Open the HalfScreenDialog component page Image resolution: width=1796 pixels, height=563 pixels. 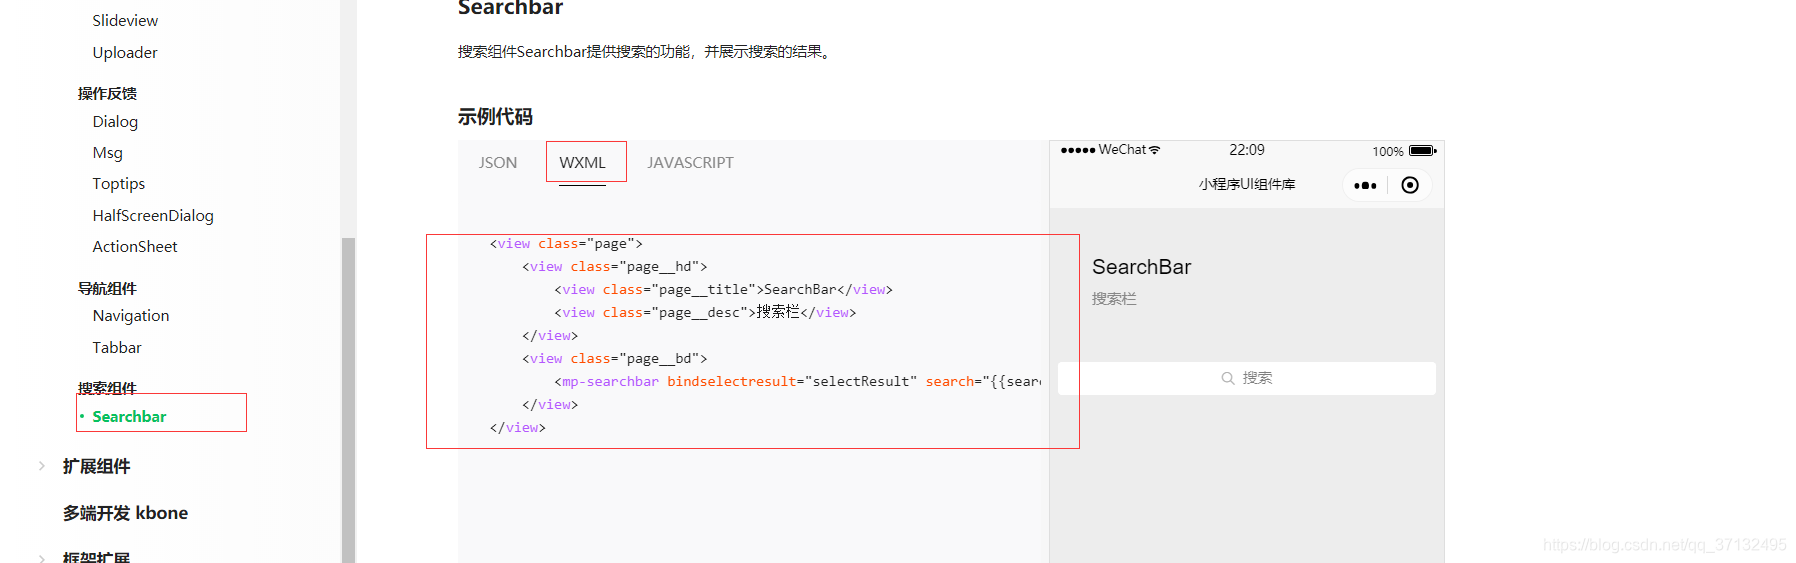153,216
